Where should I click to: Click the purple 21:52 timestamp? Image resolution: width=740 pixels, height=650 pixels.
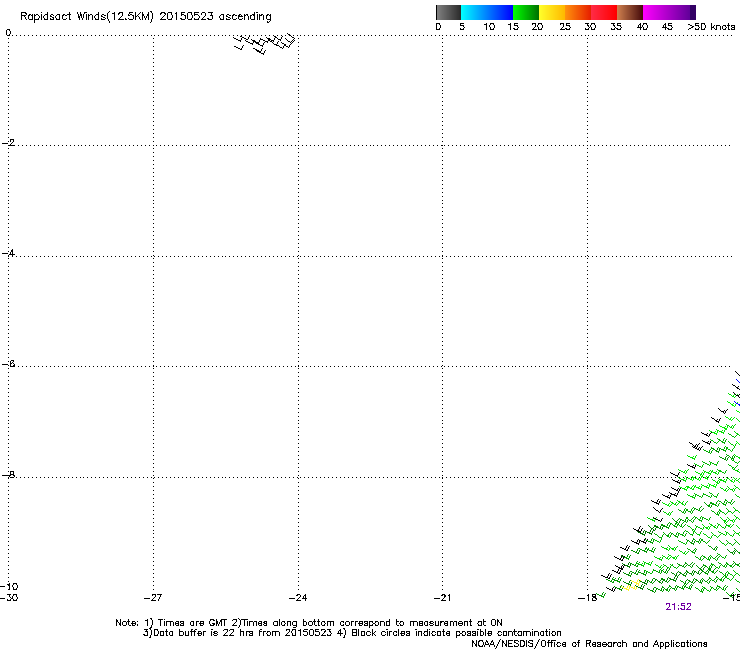pos(678,607)
